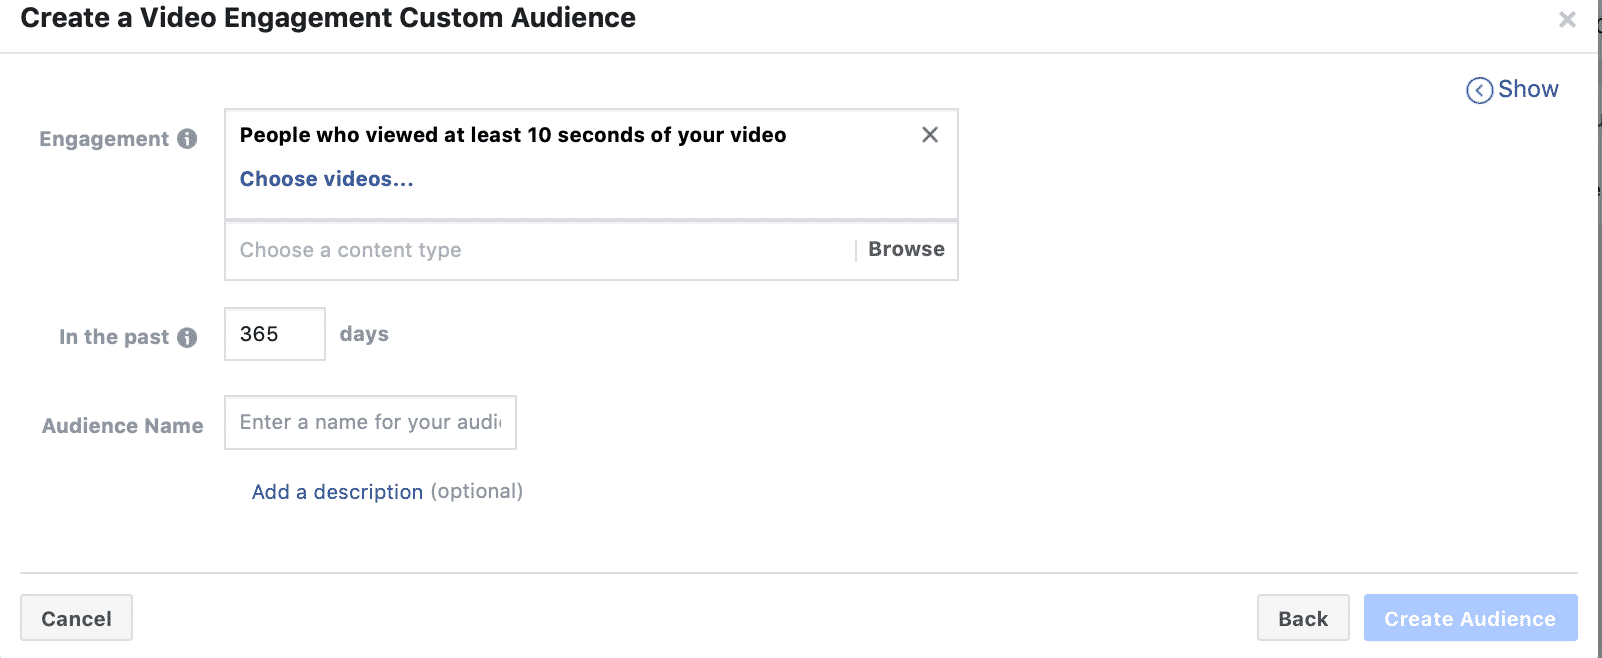The image size is (1602, 658).
Task: Click the engagement rule text about 10 seconds
Action: coord(513,135)
